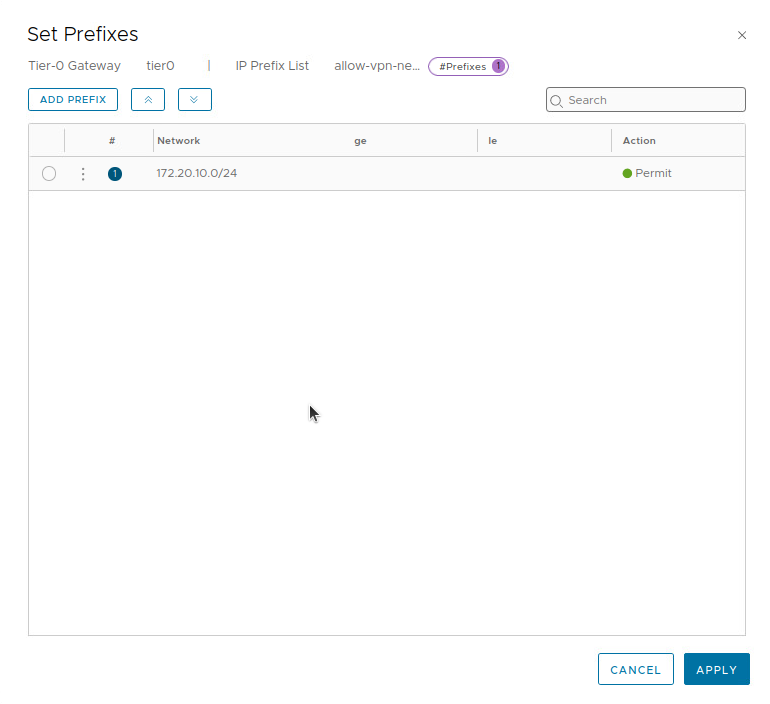Image resolution: width=770 pixels, height=704 pixels.
Task: Click the Action column header
Action: pos(639,141)
